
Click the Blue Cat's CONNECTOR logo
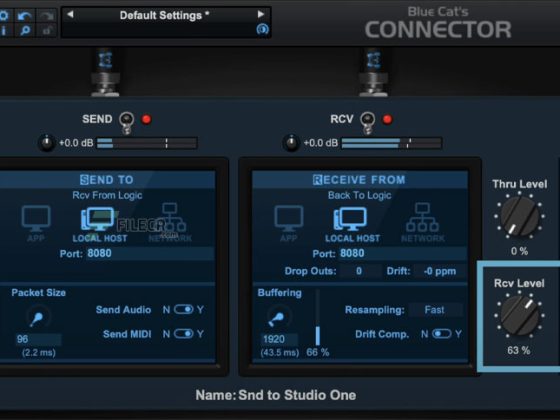[438, 23]
